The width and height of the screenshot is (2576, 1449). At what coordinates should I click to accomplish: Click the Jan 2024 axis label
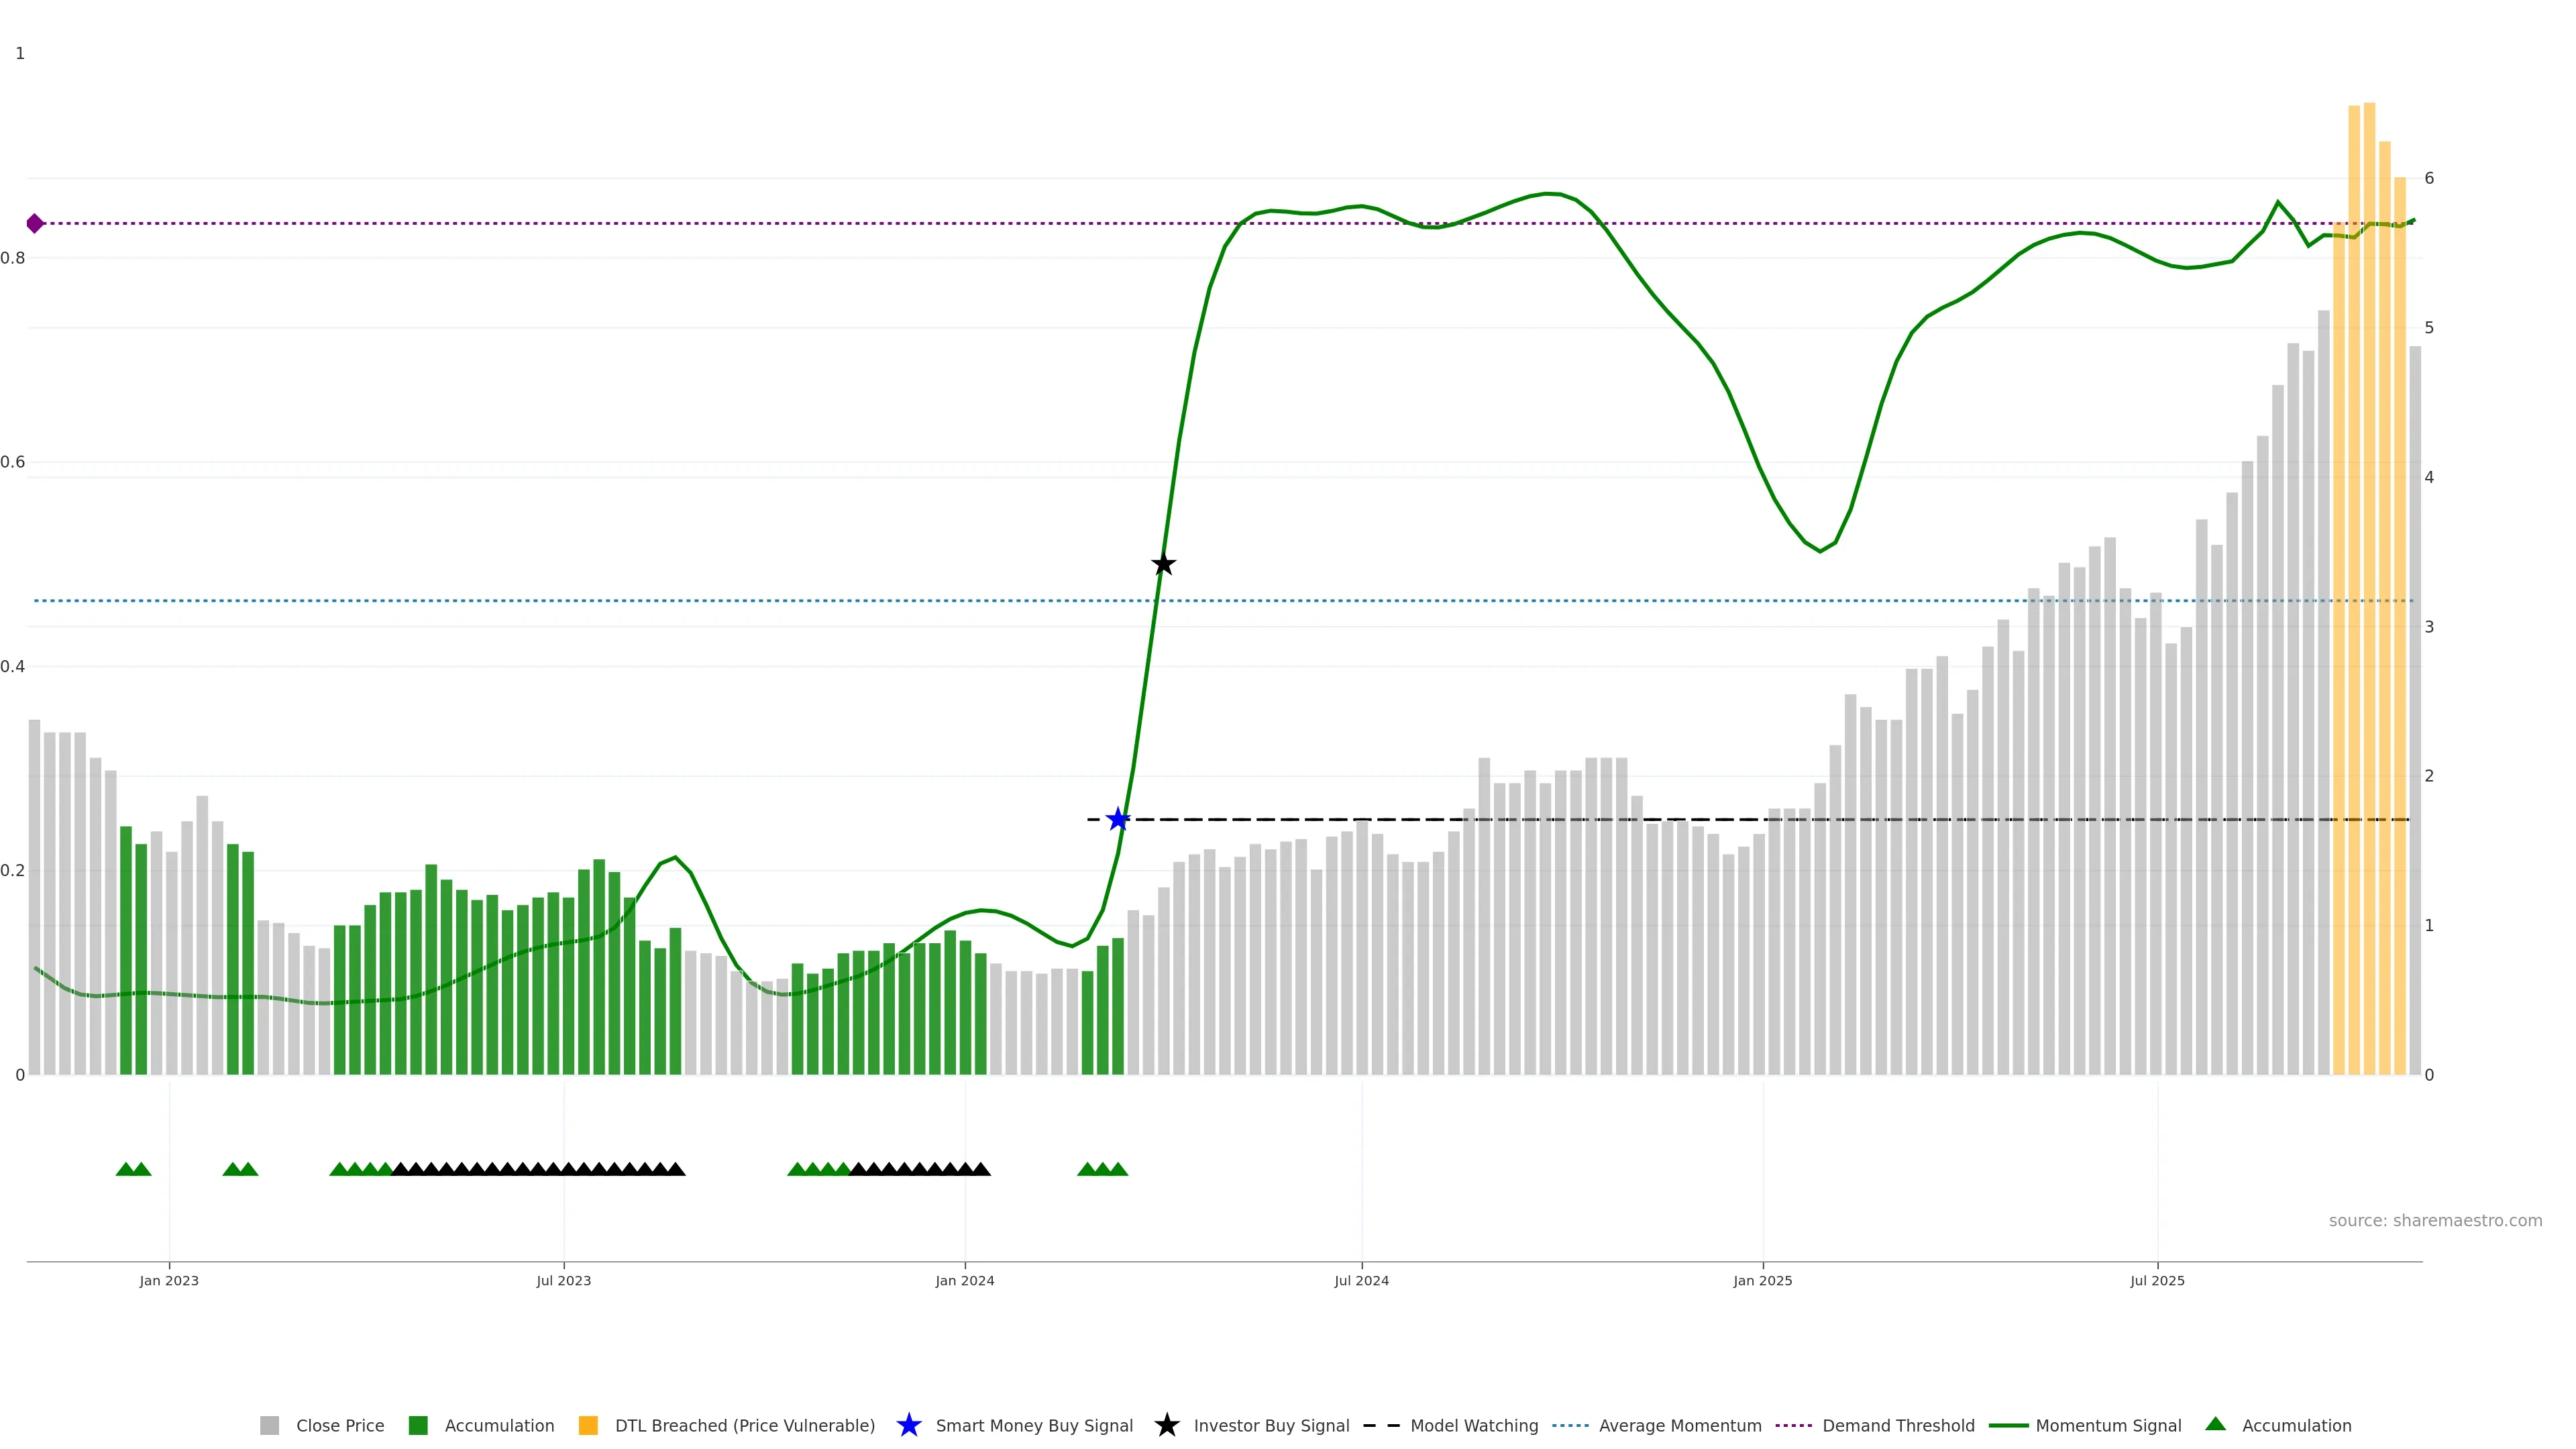pyautogui.click(x=964, y=1281)
